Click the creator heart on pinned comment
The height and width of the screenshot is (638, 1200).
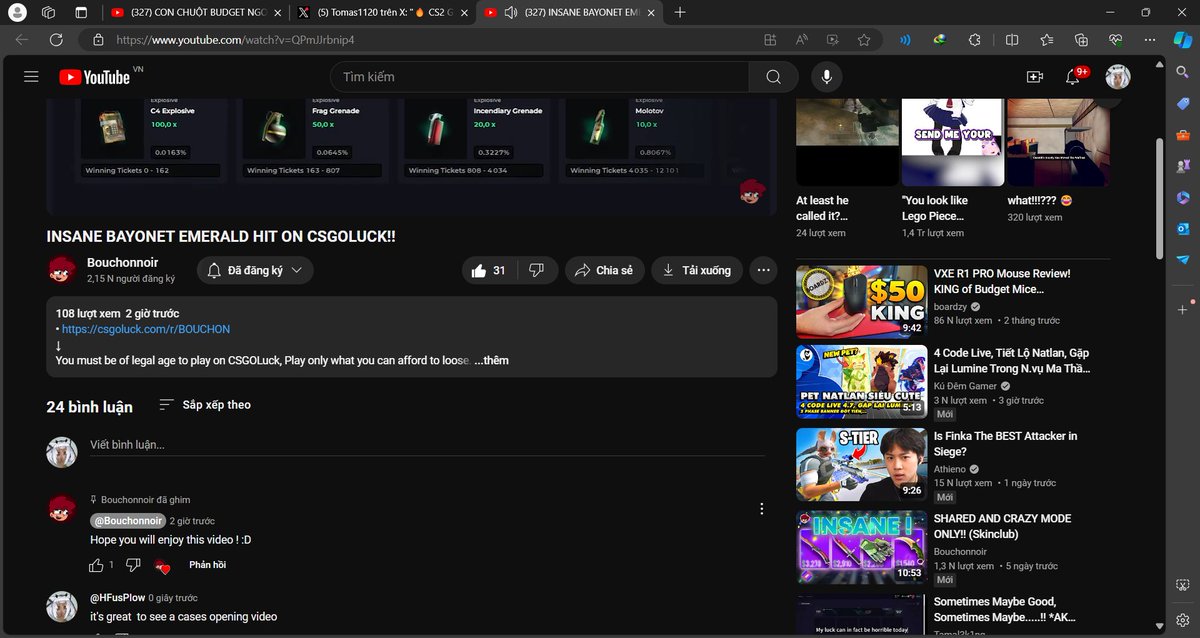click(x=163, y=566)
